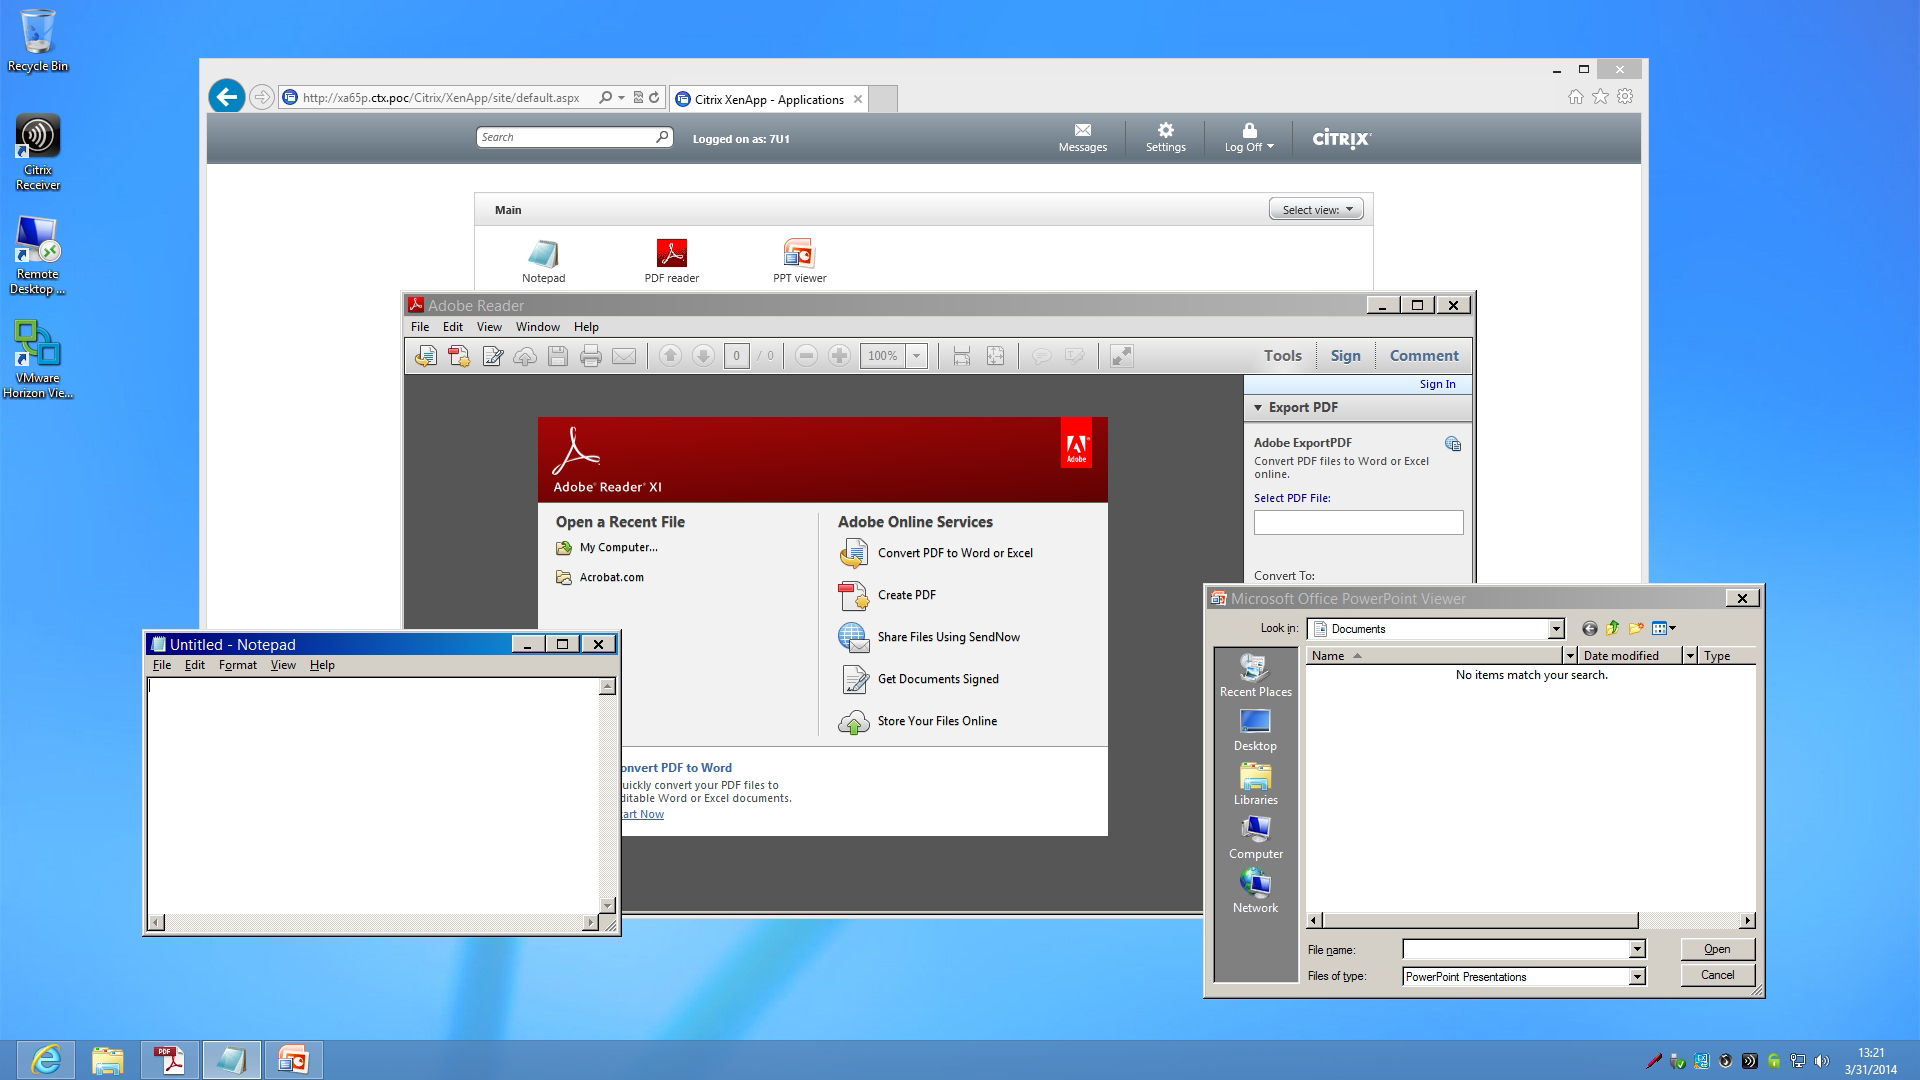Image resolution: width=1920 pixels, height=1080 pixels.
Task: Open the Window menu in Adobe Reader
Action: [x=537, y=327]
